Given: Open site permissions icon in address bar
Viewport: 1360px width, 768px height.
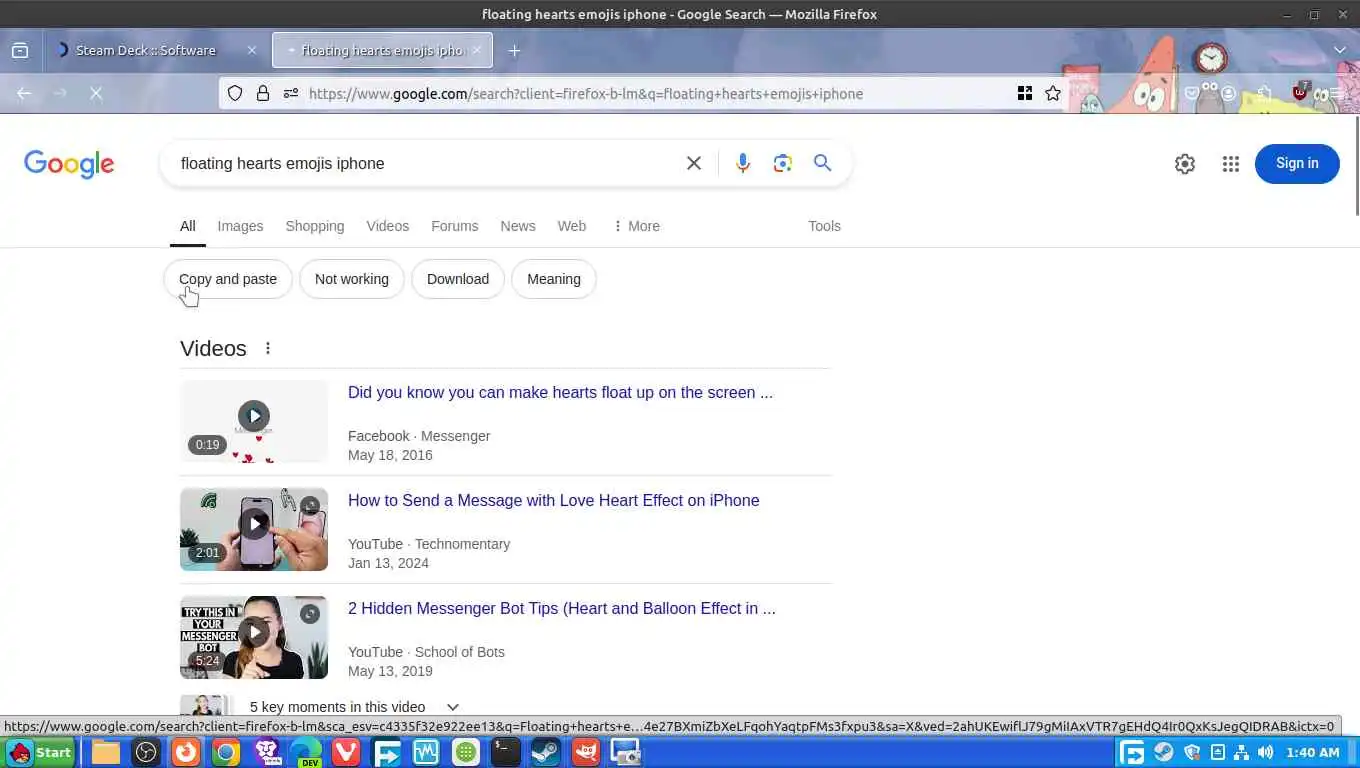Looking at the screenshot, I should point(291,93).
